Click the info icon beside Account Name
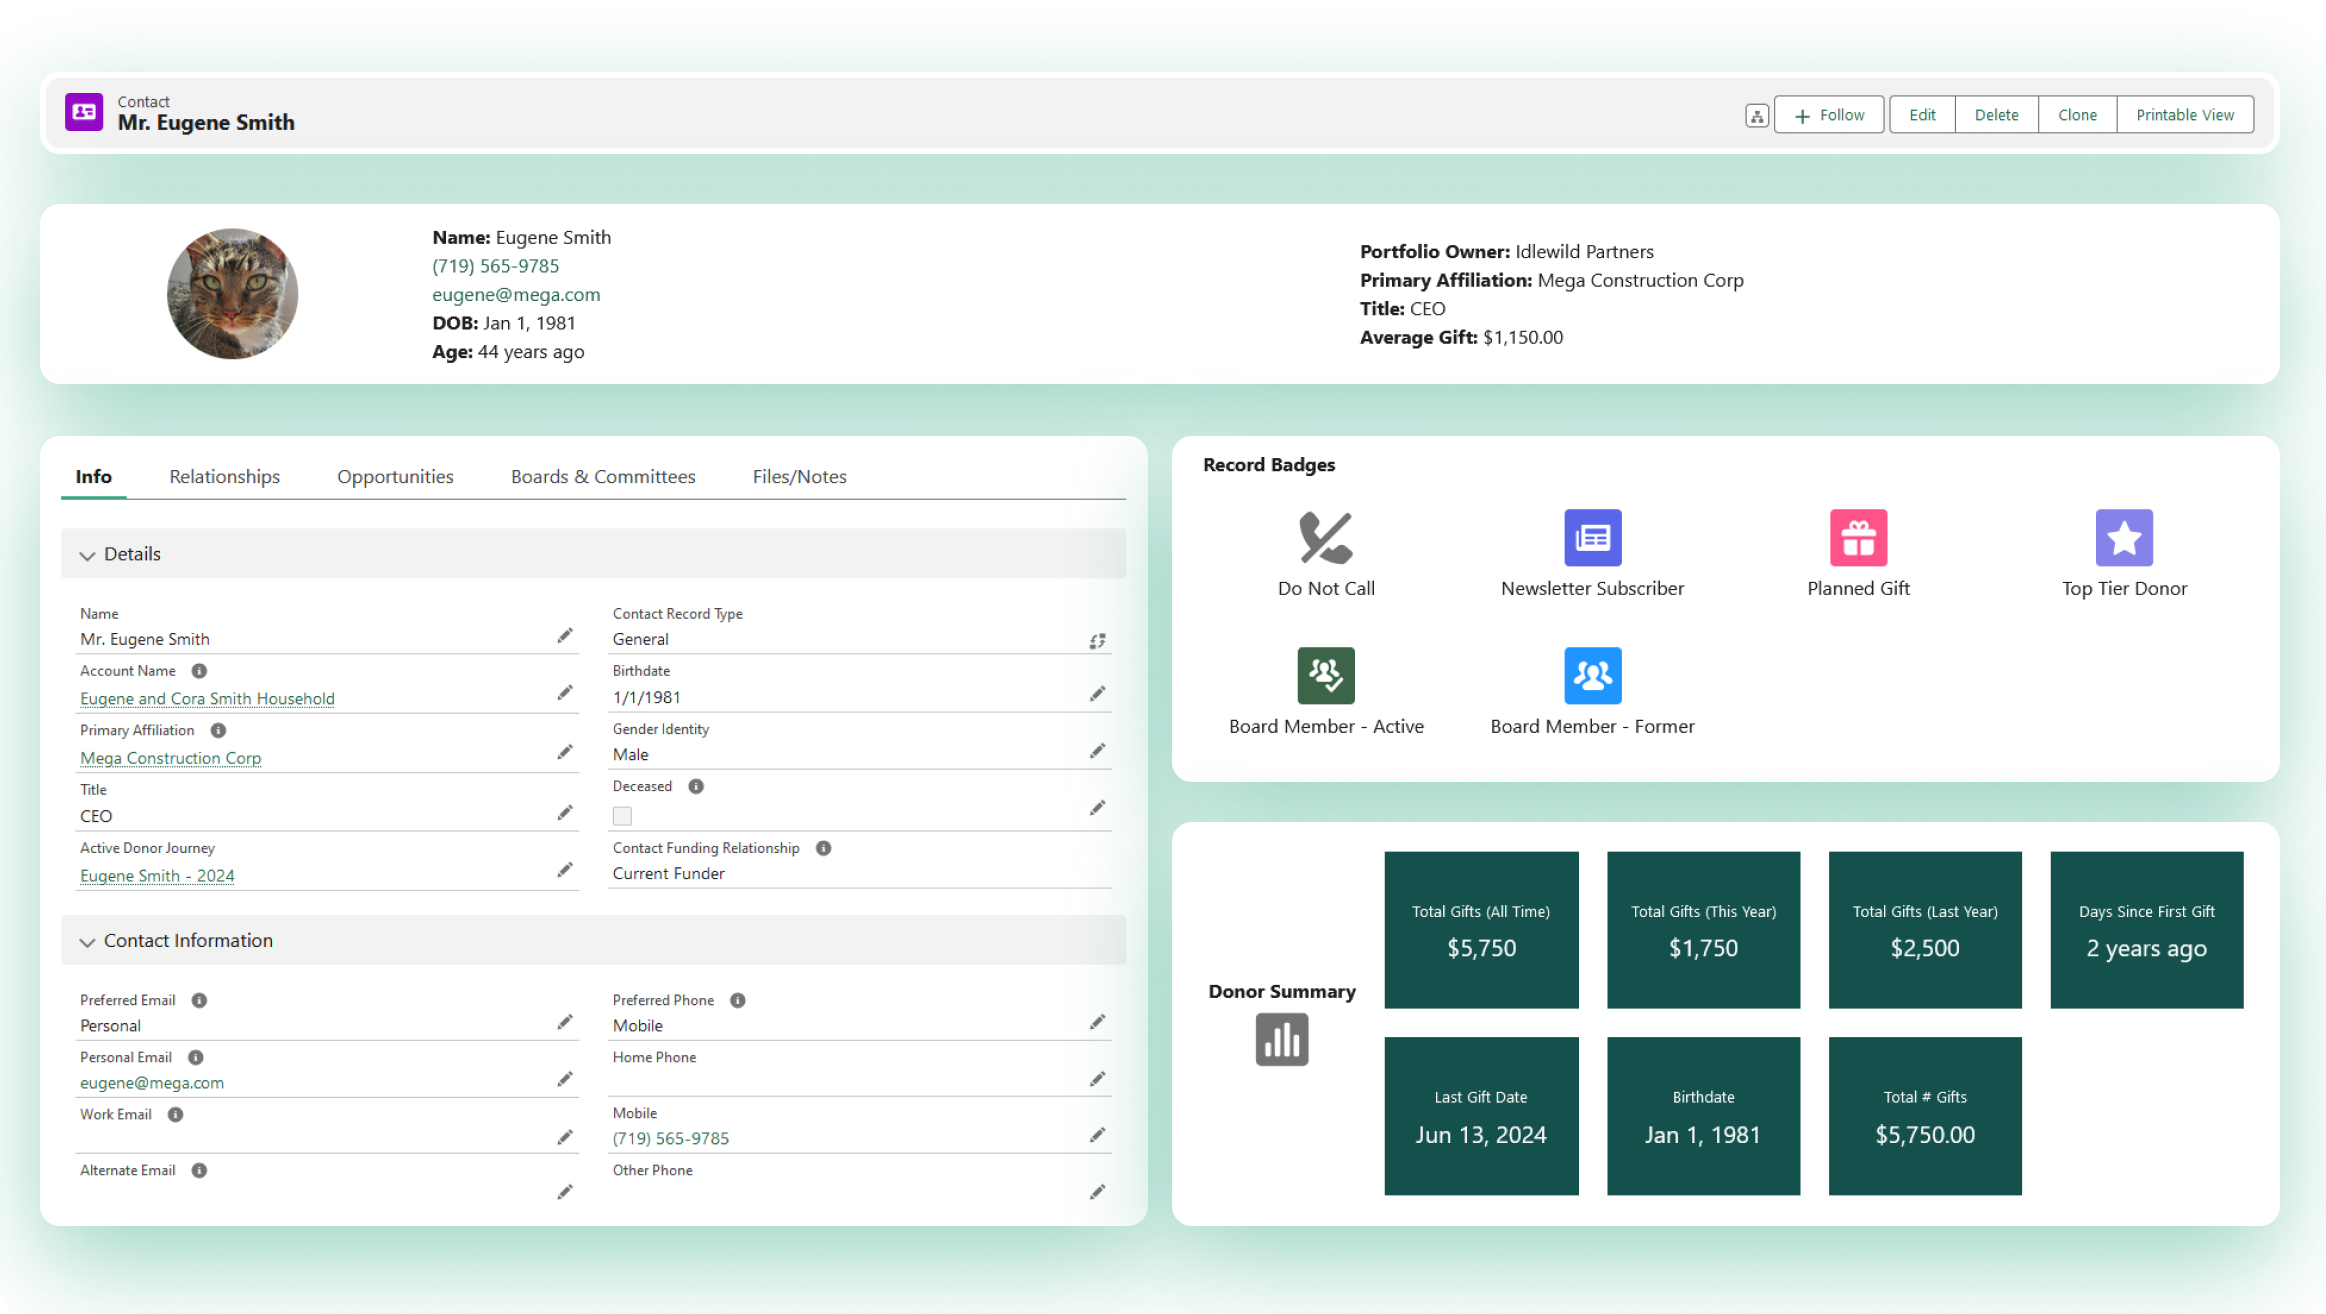The width and height of the screenshot is (2326, 1314). pyautogui.click(x=199, y=671)
